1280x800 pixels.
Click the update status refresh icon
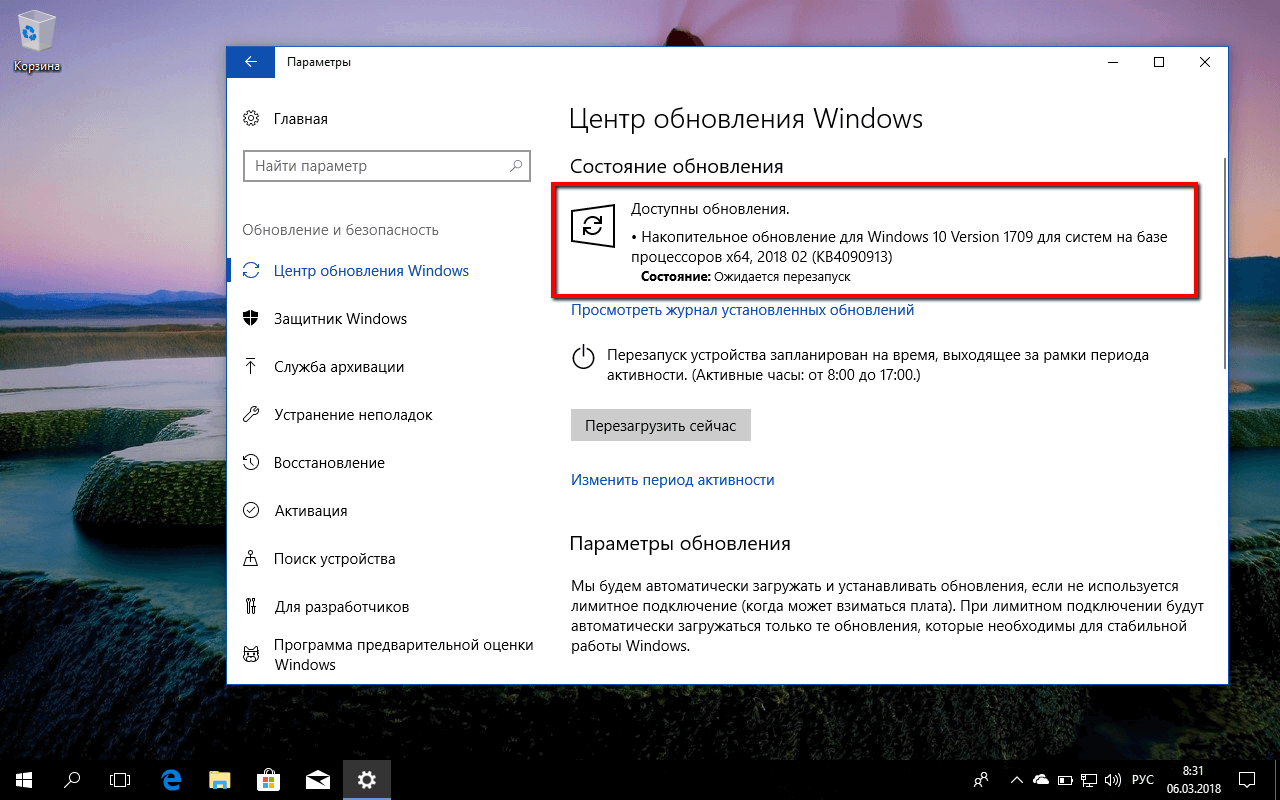(x=592, y=227)
